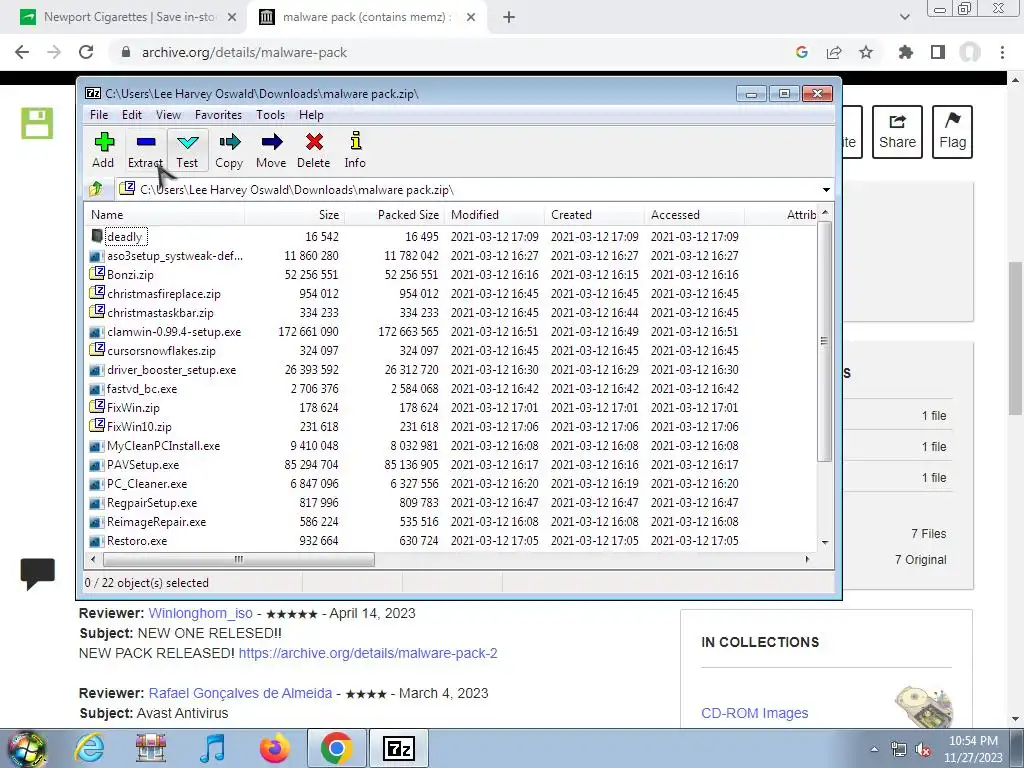
Task: Go up one folder level icon
Action: click(x=96, y=189)
